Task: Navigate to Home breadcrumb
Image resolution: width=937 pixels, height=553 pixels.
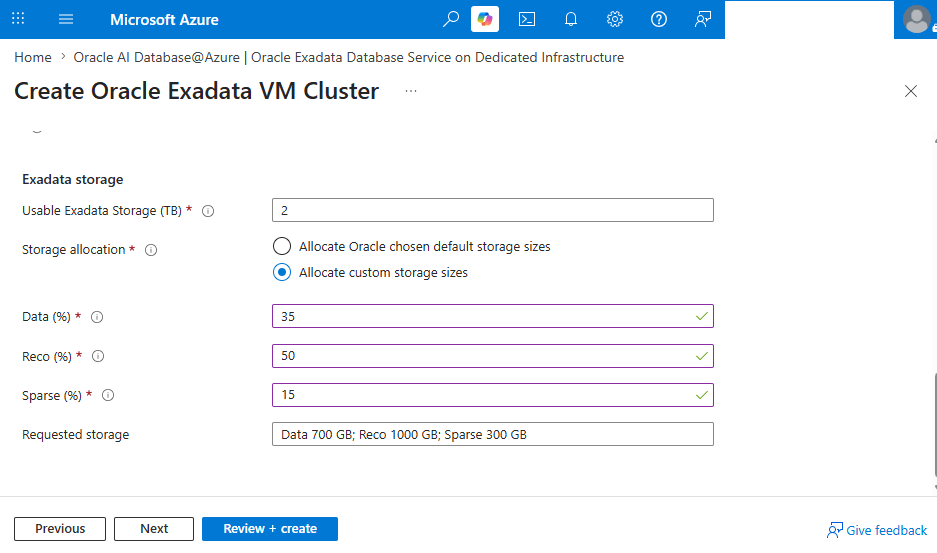Action: pos(33,57)
